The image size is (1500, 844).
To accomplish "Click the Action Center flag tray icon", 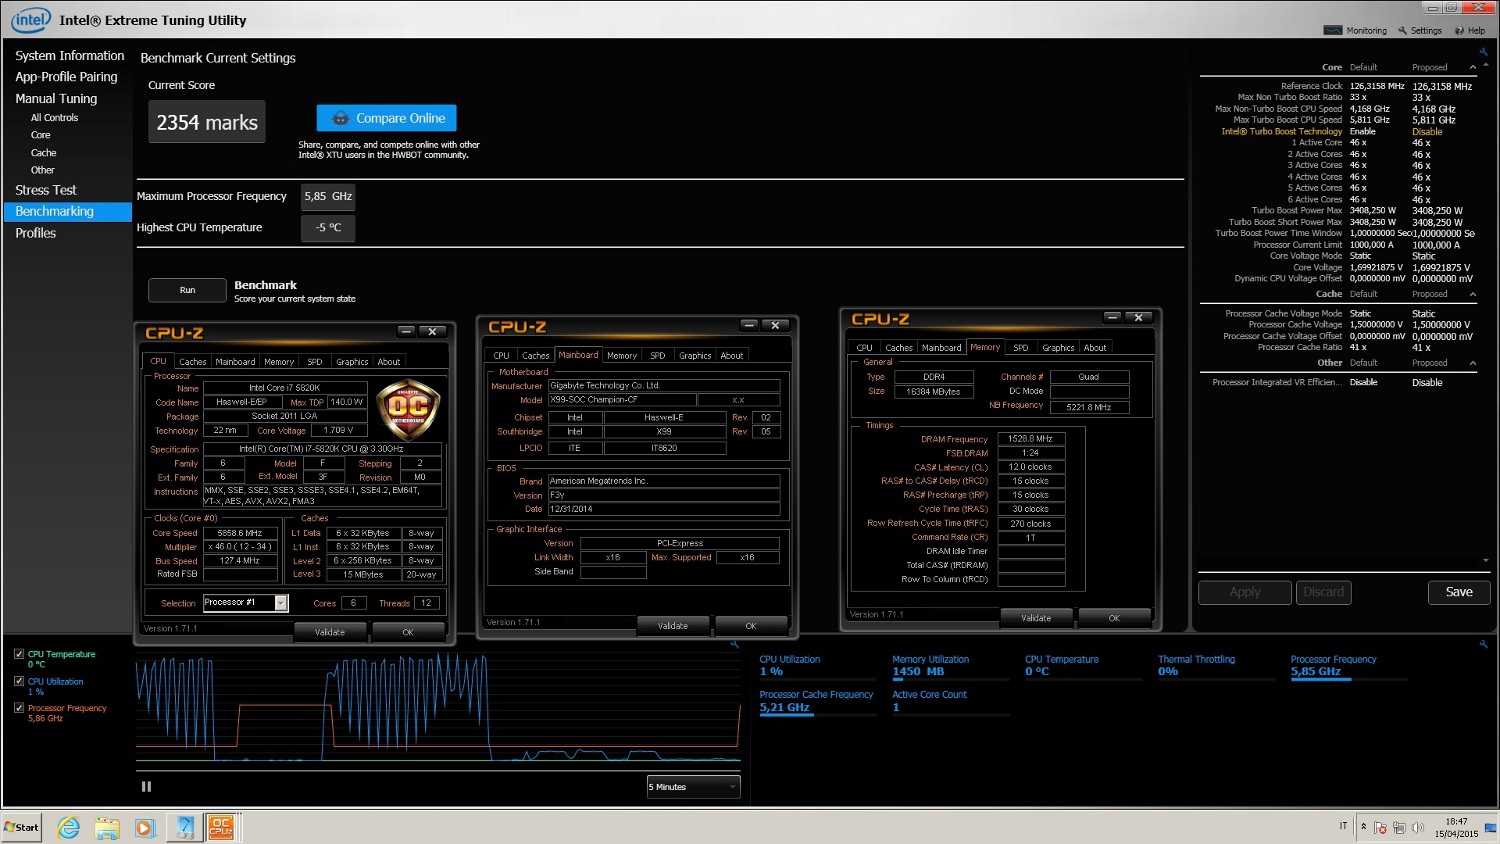I will (1380, 828).
